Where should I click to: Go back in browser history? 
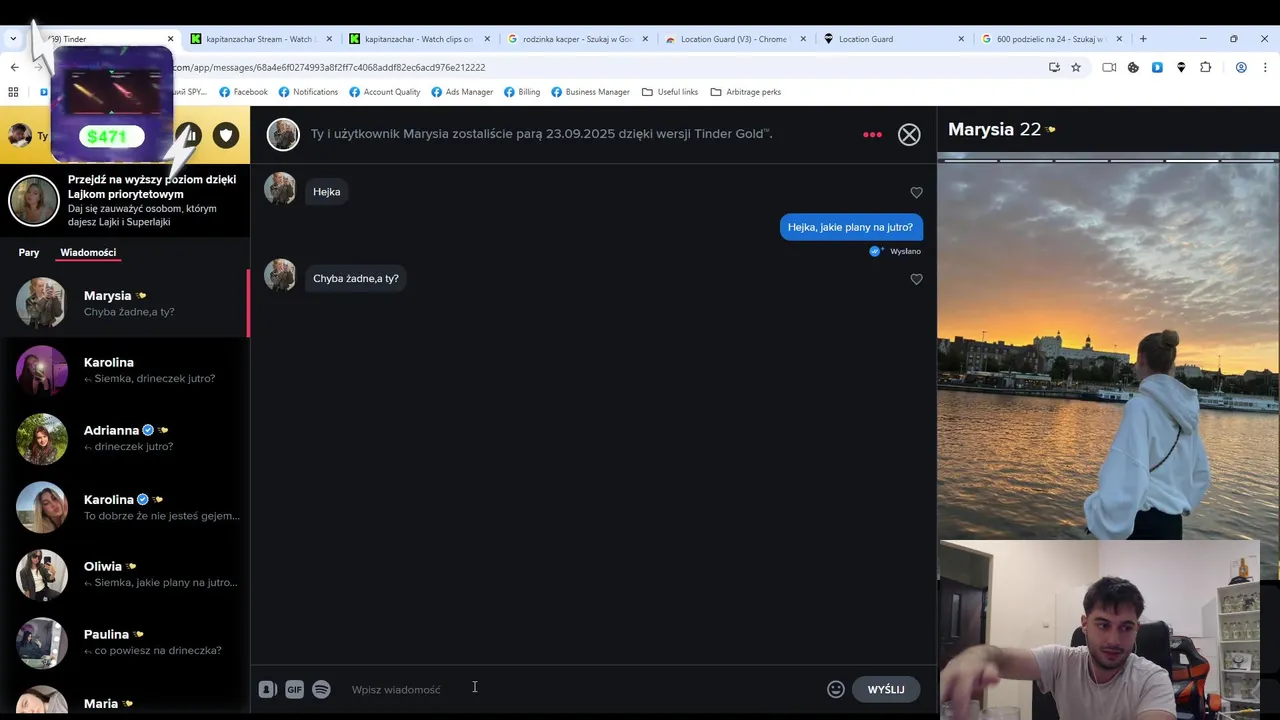(x=14, y=67)
